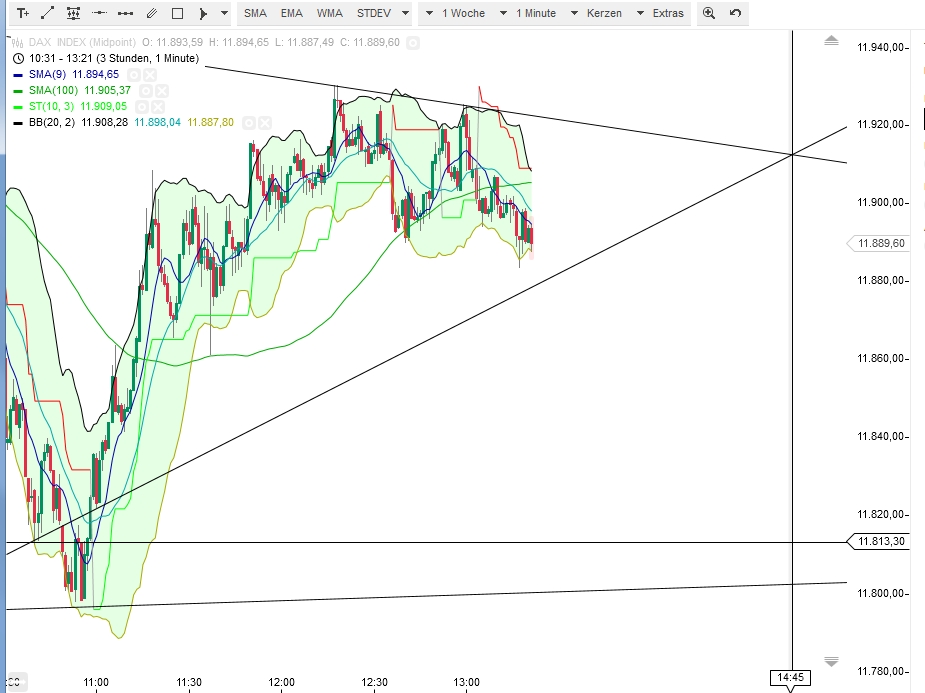Open the drawing tools dropdown arrow

tap(222, 14)
